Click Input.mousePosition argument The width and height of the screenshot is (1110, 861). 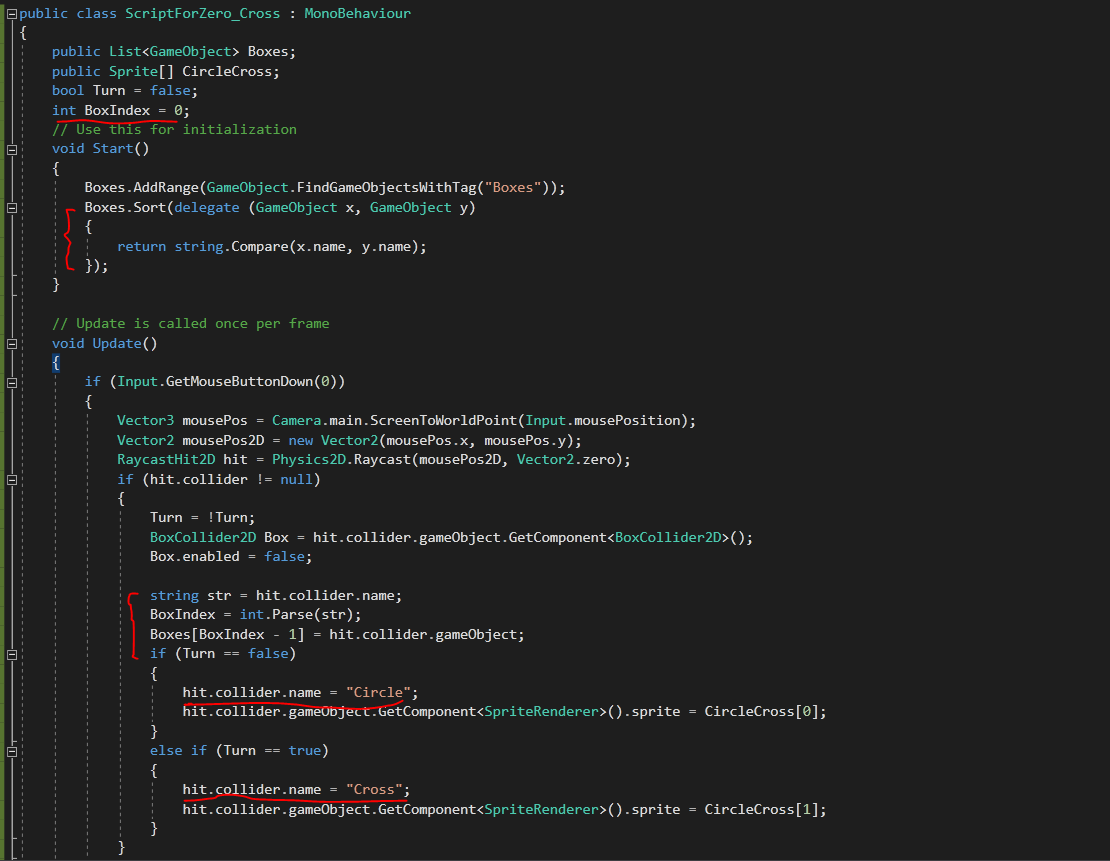[602, 421]
